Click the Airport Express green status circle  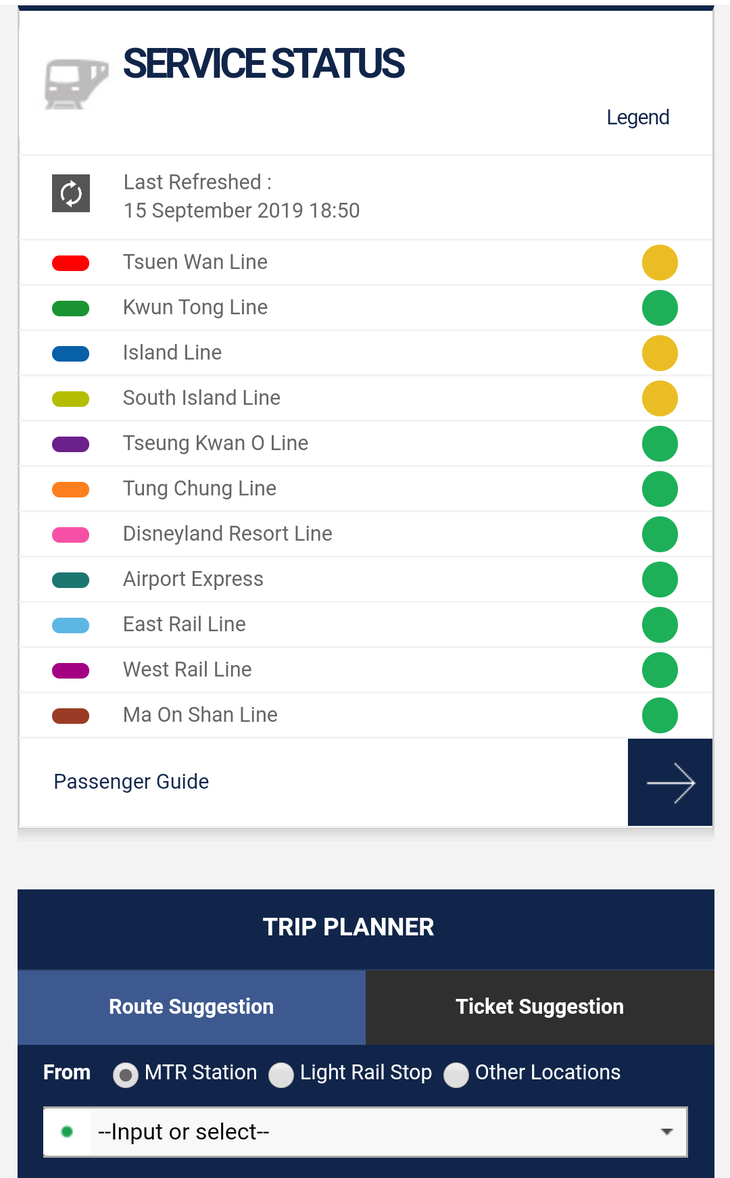tap(660, 579)
